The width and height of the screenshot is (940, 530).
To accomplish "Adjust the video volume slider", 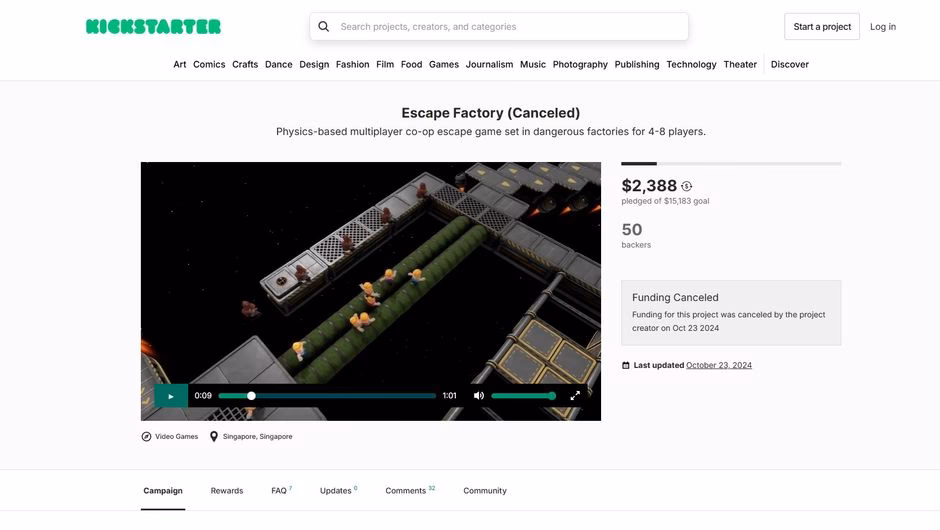I will tap(523, 396).
